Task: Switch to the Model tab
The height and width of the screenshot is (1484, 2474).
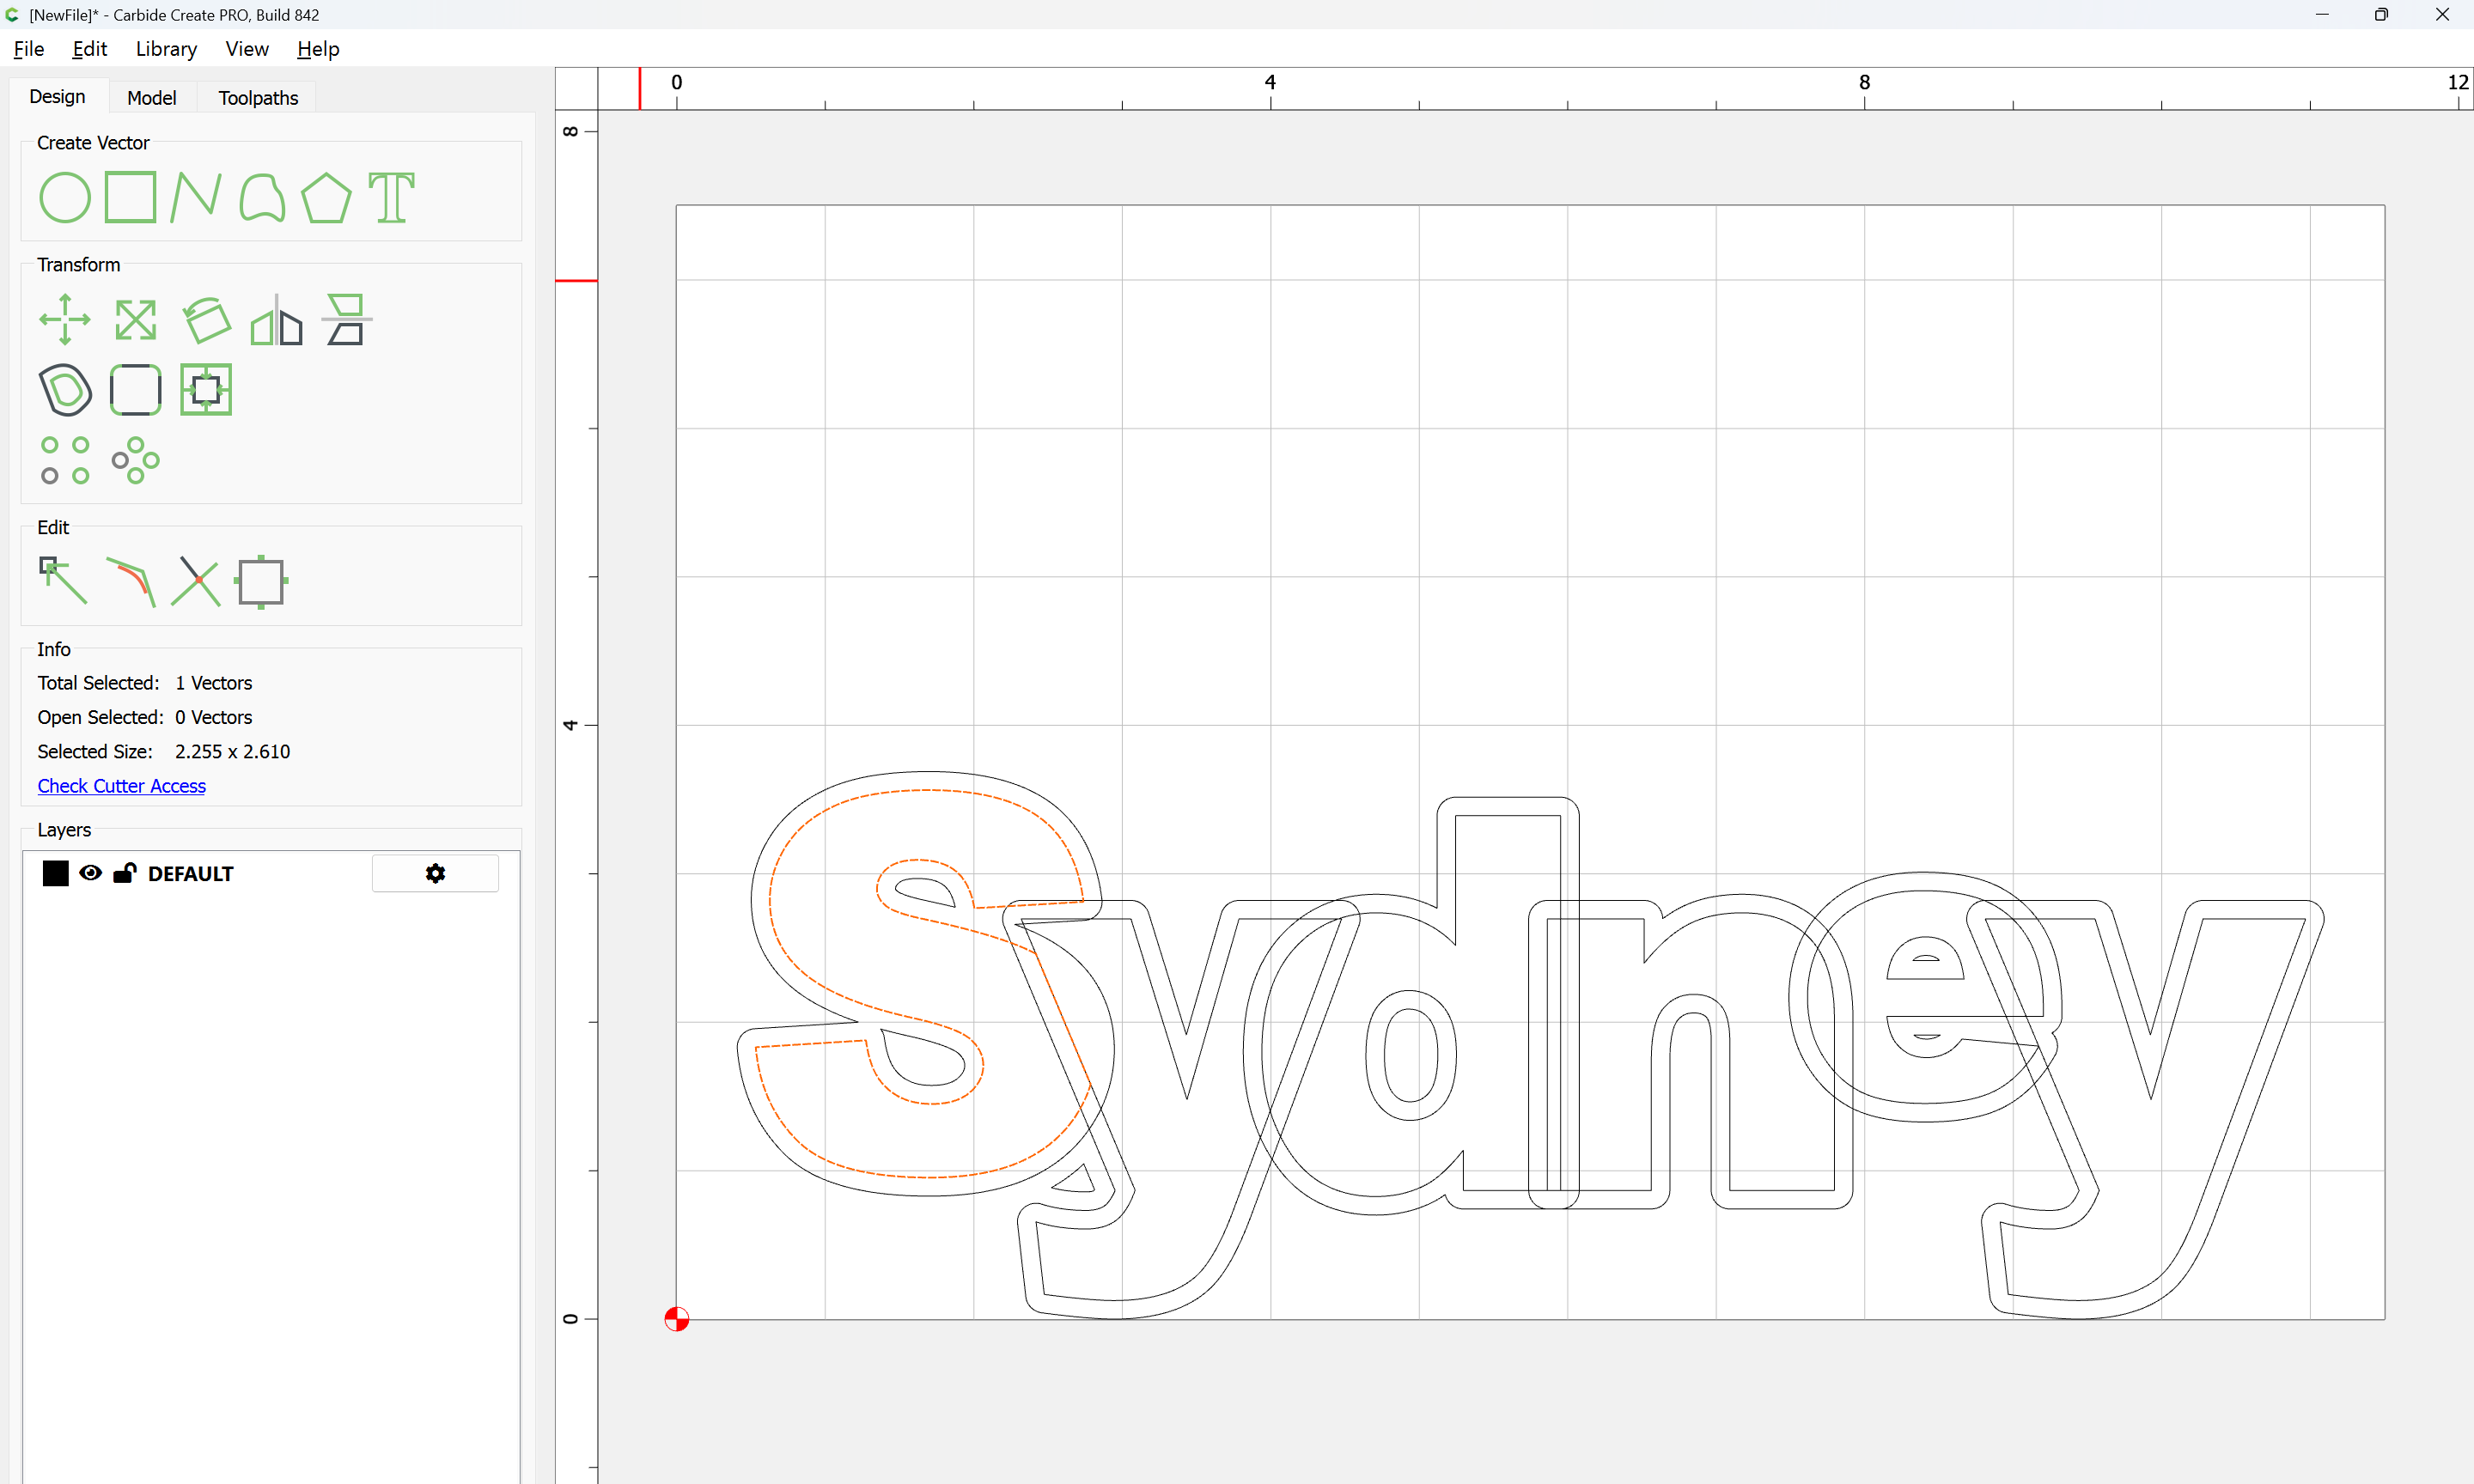Action: 151,98
